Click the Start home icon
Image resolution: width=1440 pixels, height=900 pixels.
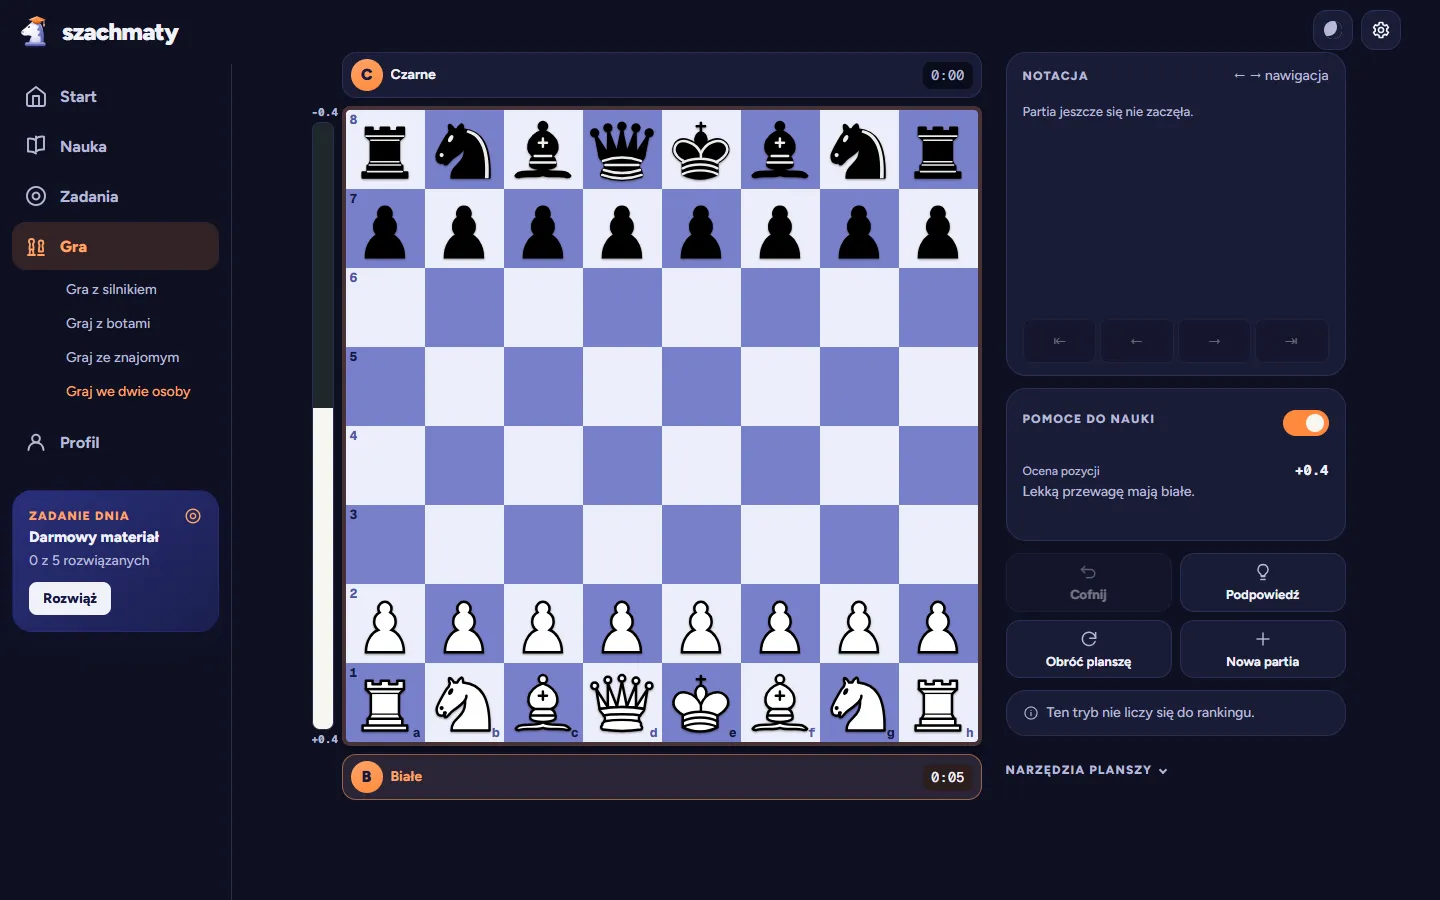click(x=36, y=97)
